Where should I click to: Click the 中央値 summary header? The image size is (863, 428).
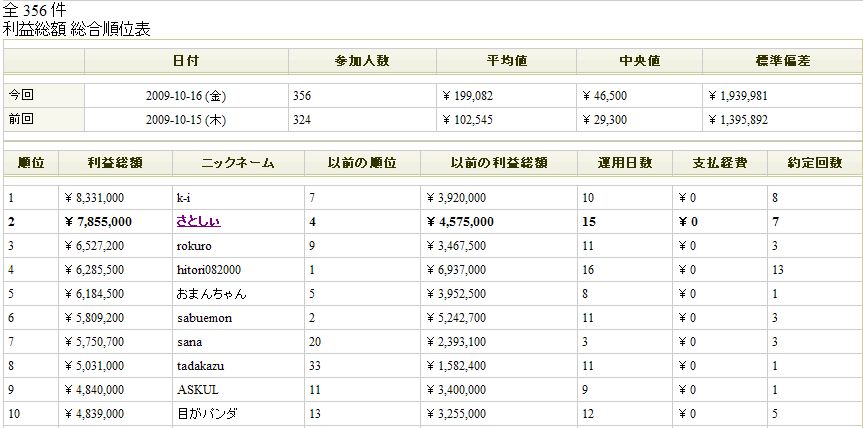click(639, 61)
